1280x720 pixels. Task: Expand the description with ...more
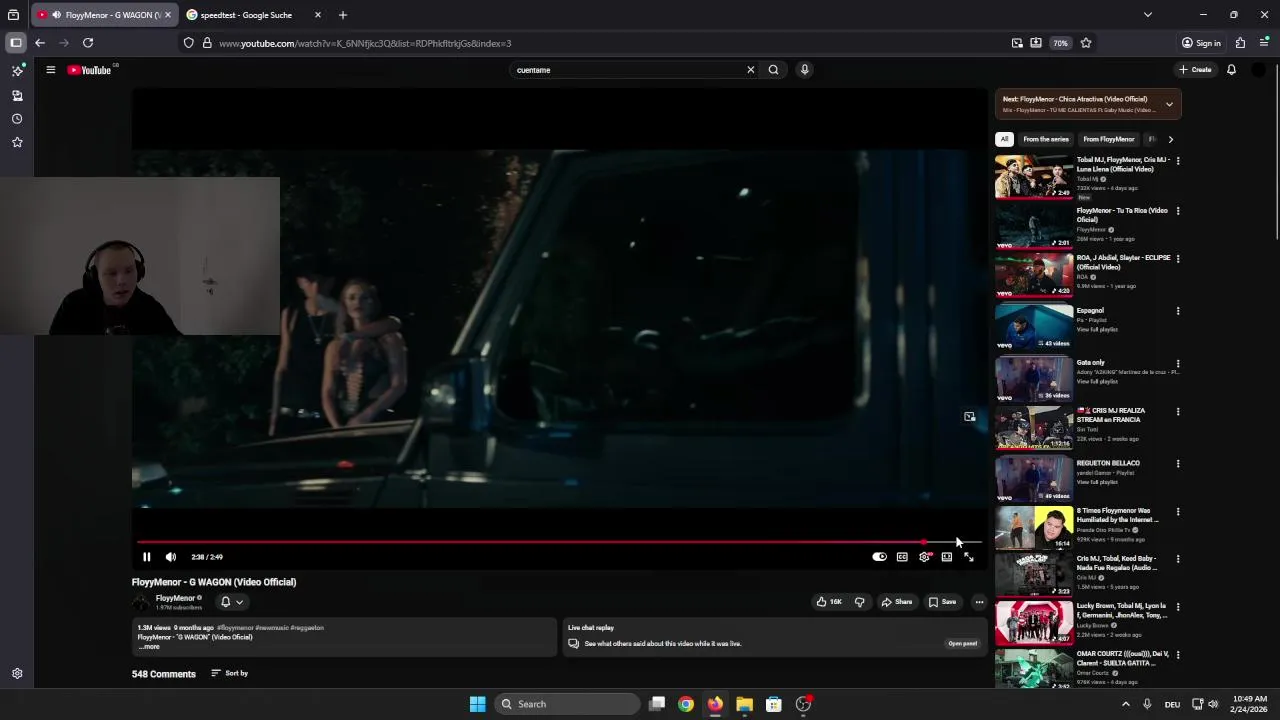pos(148,647)
